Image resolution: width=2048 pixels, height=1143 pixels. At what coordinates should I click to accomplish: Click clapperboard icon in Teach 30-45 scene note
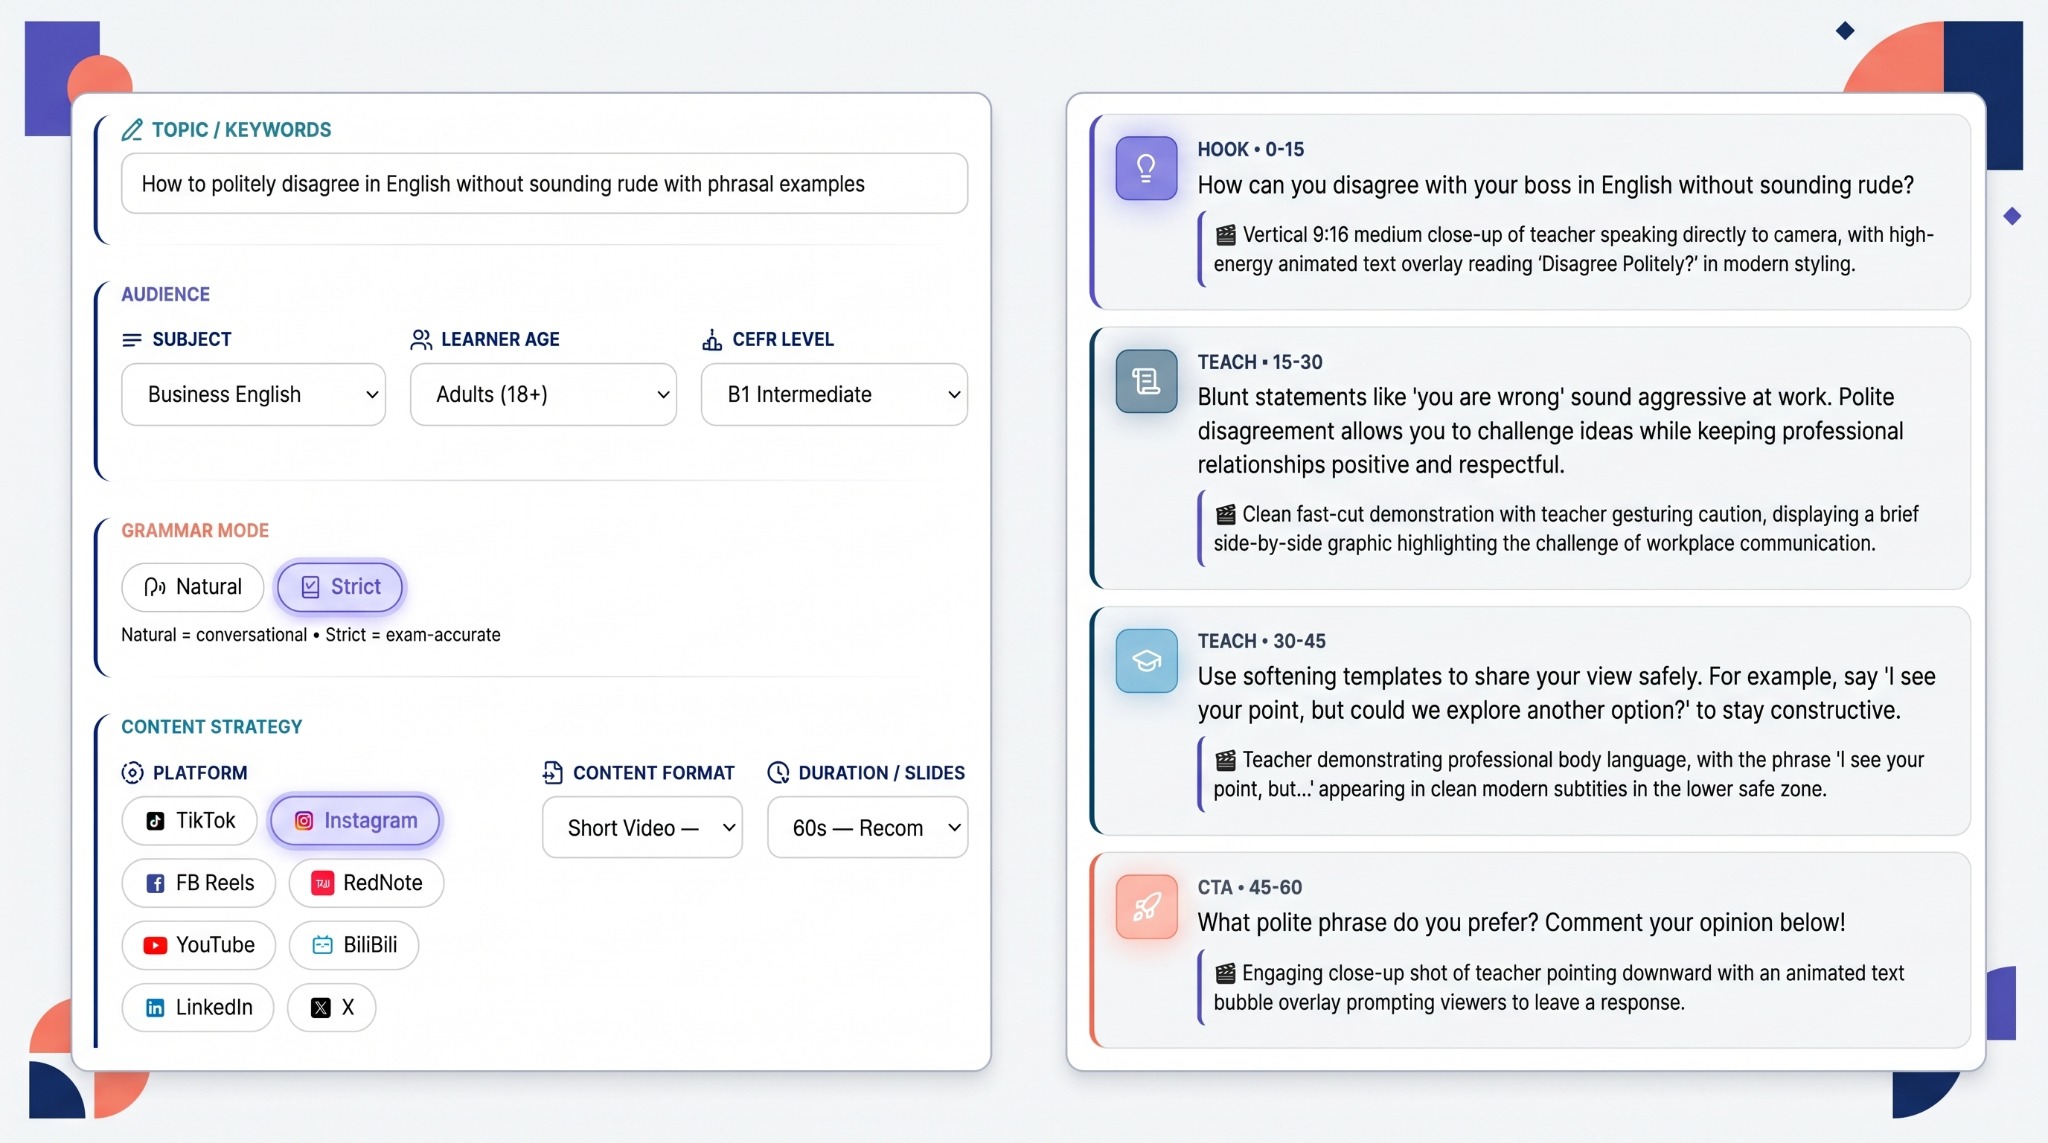(1225, 760)
